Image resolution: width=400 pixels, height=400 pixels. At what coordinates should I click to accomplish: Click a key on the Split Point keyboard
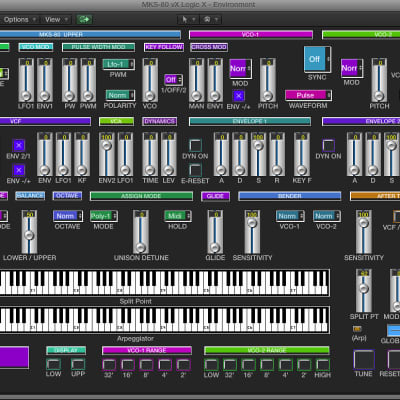[x=165, y=283]
